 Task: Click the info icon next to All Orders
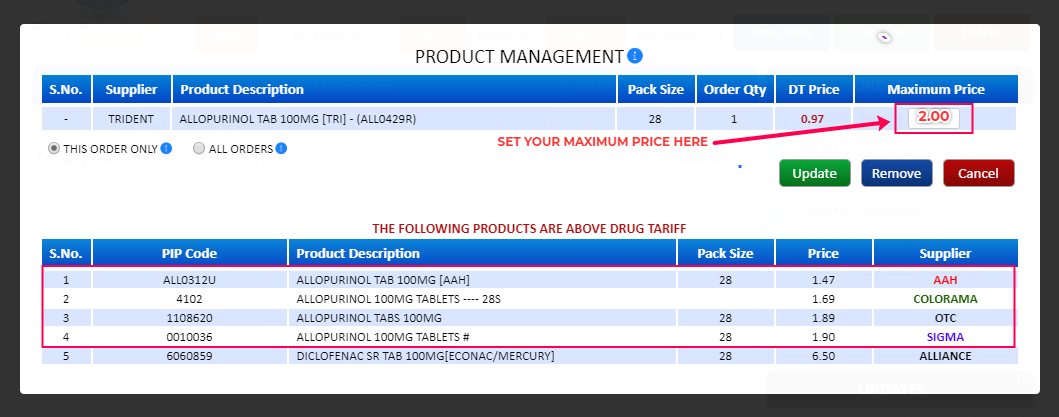pyautogui.click(x=281, y=149)
